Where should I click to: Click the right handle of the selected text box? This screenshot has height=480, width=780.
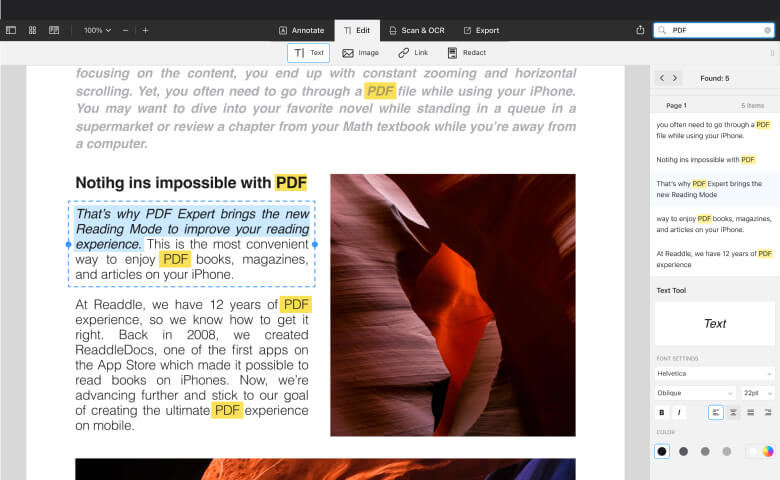pos(315,244)
